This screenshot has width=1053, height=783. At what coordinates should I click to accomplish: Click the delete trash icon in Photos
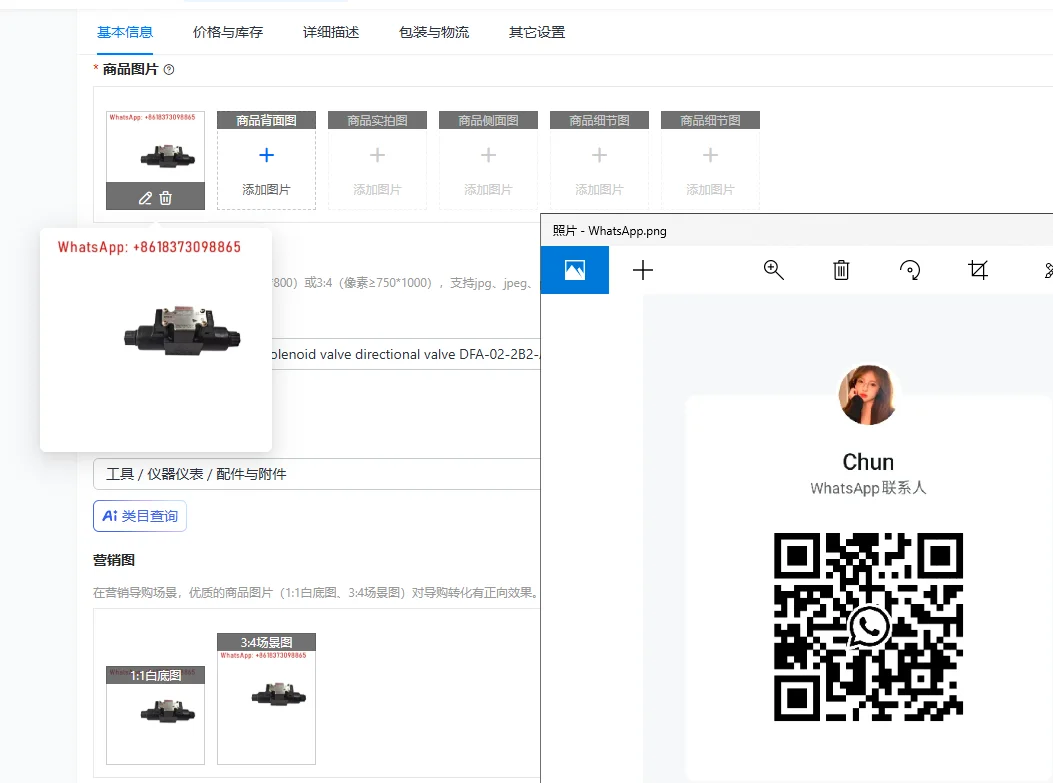pos(841,270)
